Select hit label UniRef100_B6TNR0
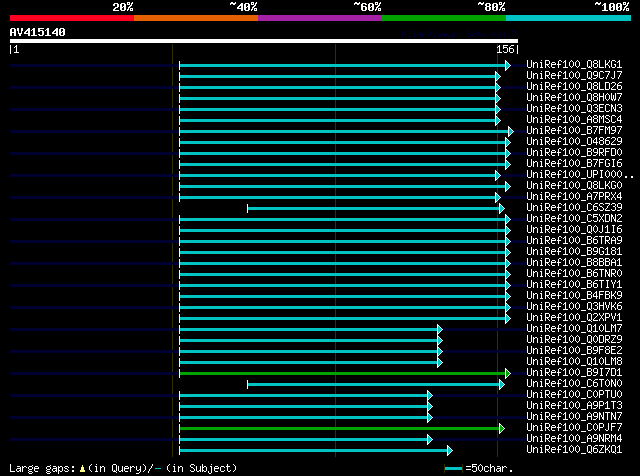Screen dimensions: 640x476 pyautogui.click(x=574, y=274)
